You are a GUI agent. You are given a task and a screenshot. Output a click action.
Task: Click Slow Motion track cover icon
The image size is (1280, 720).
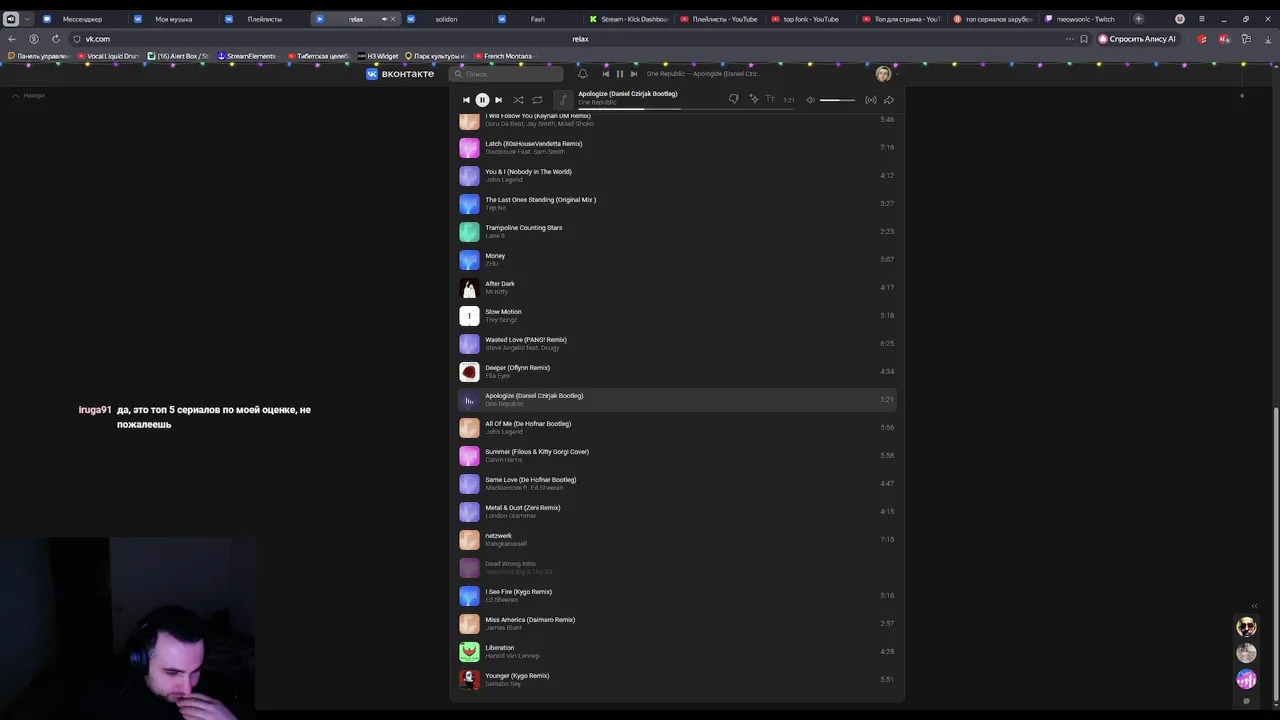(469, 316)
